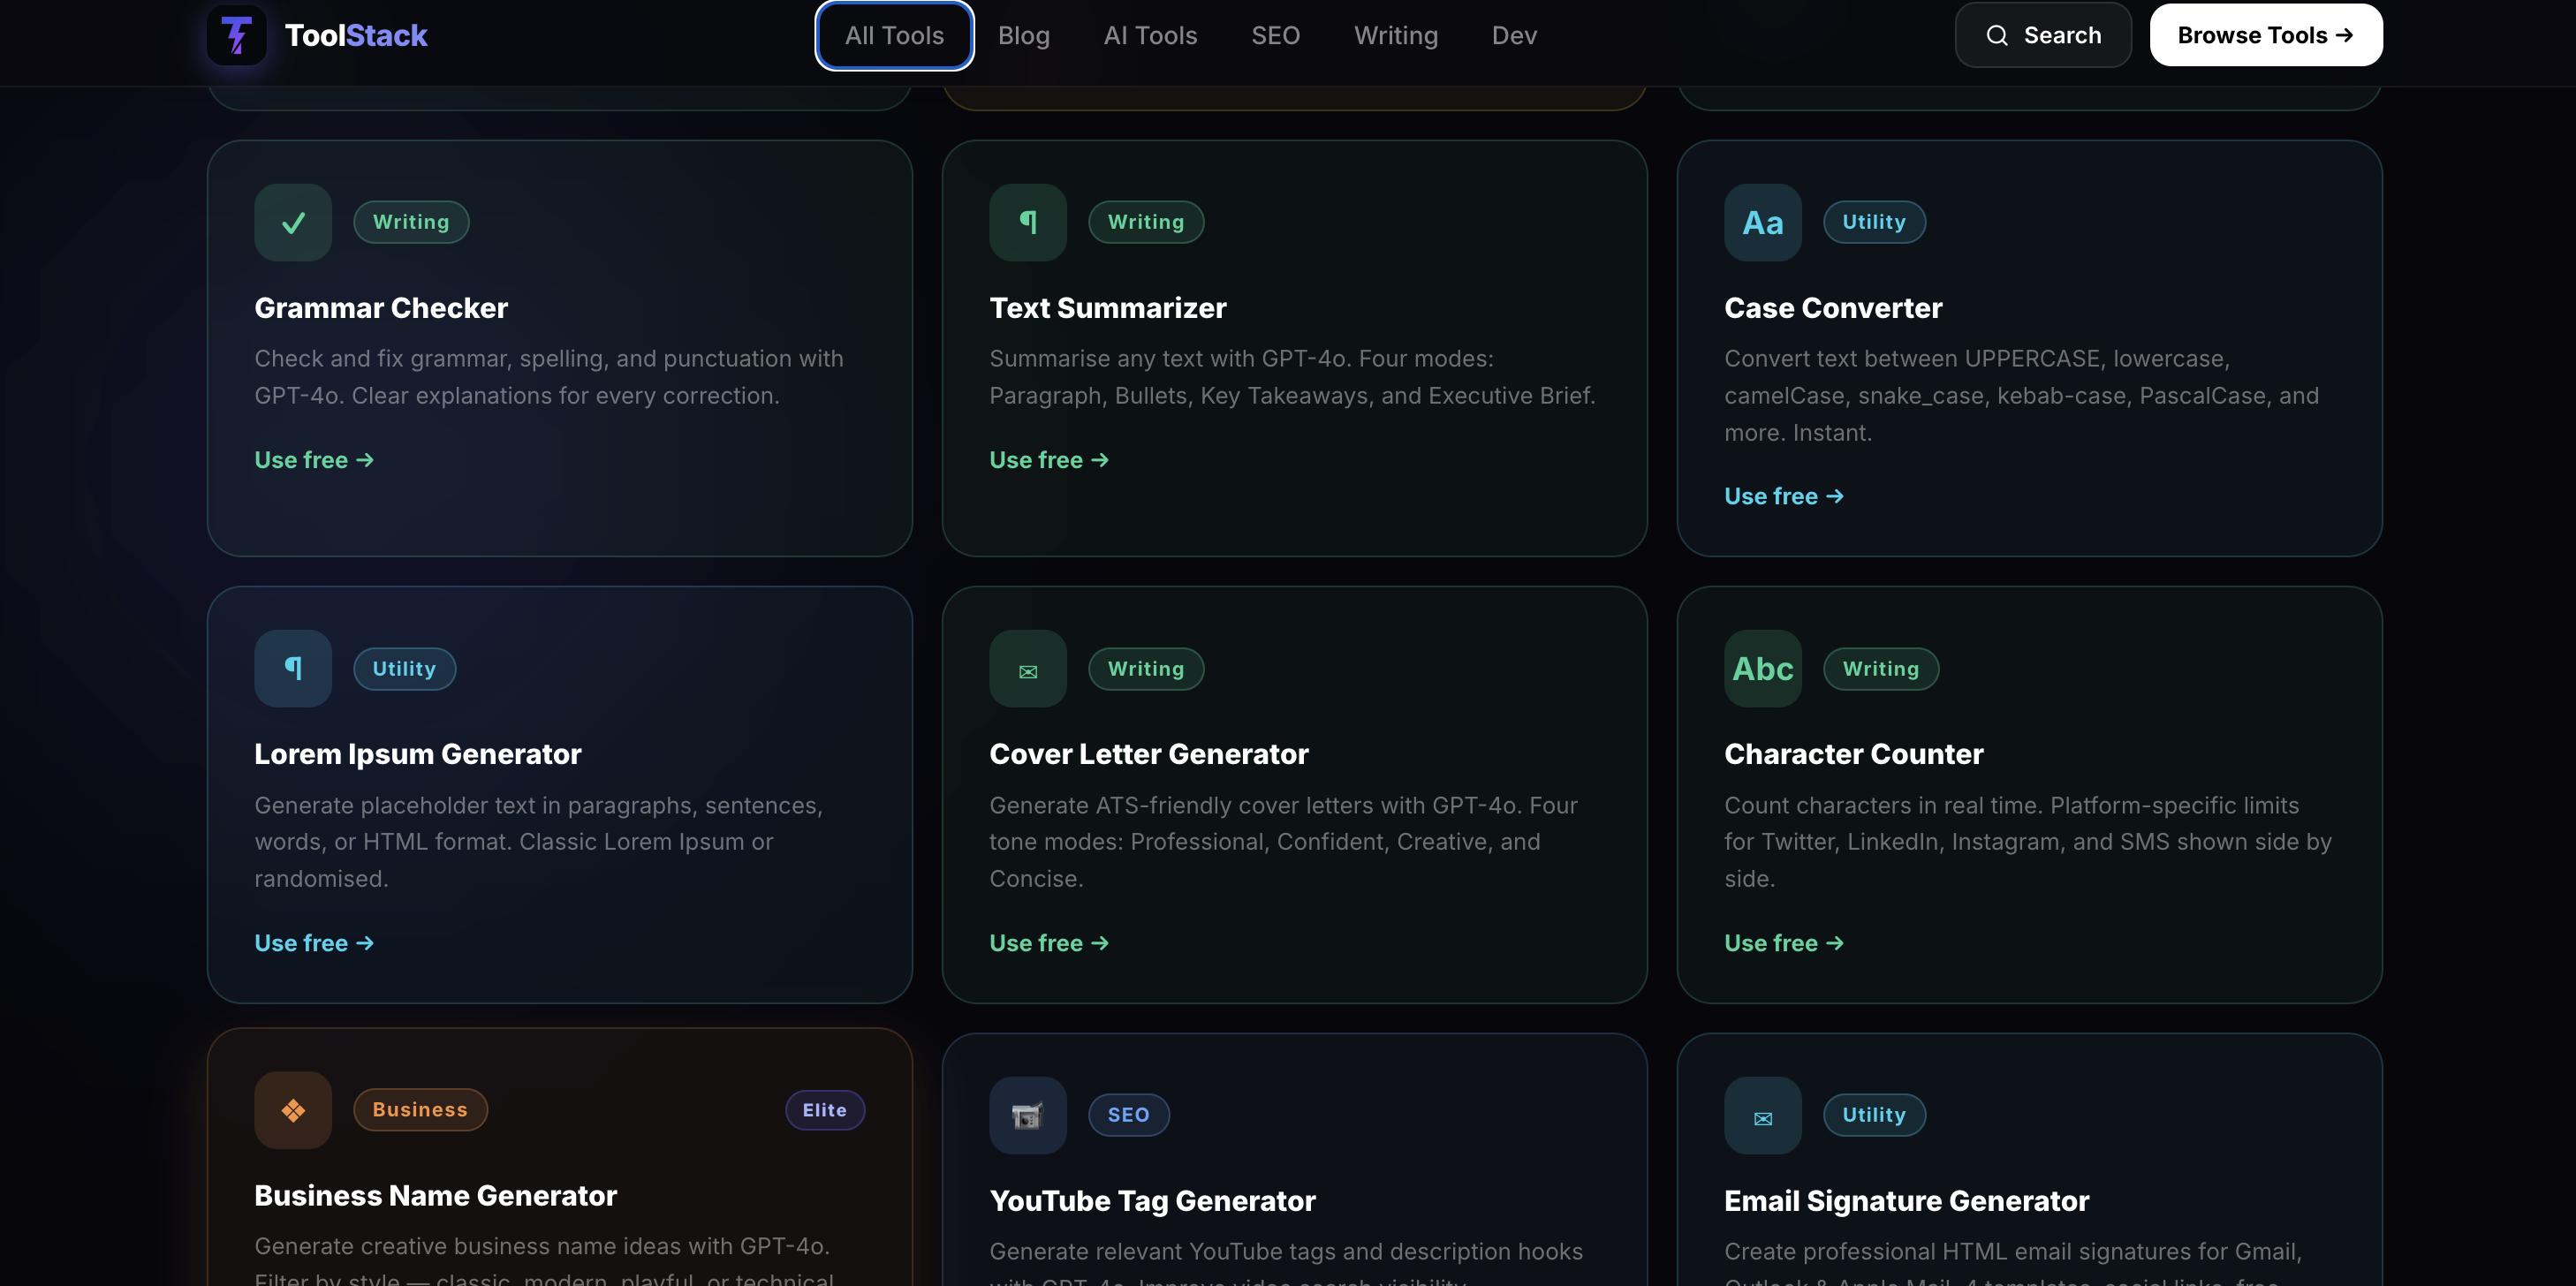Viewport: 2576px width, 1286px height.
Task: Click 'Use free' under Grammar Checker
Action: pyautogui.click(x=313, y=459)
